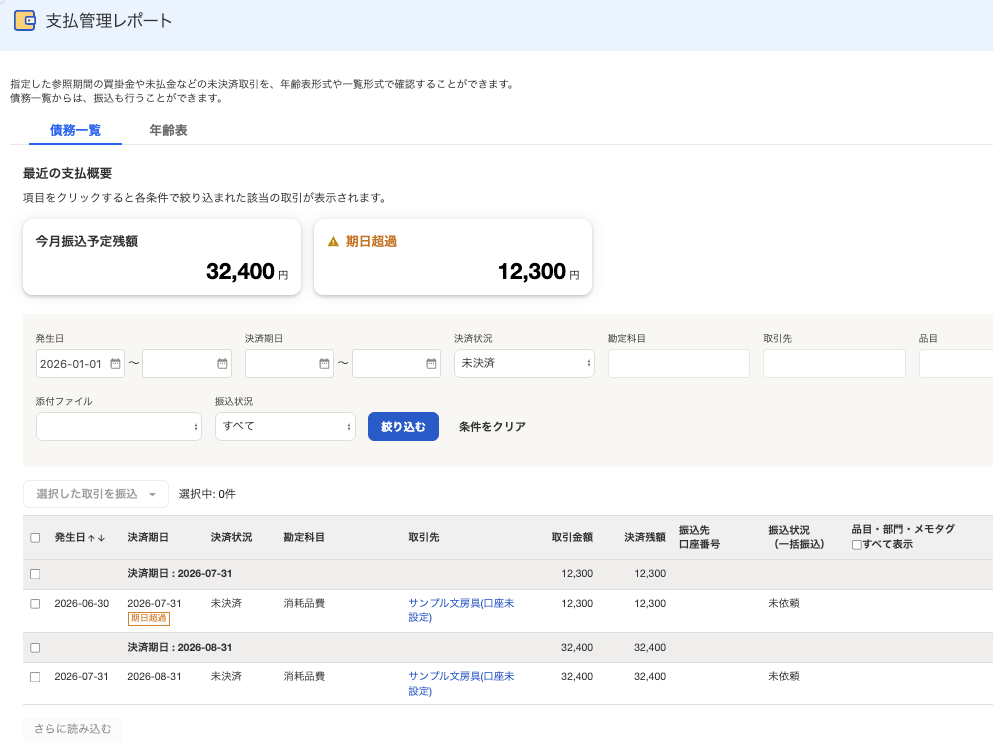Screen dimensions: 993x750
Task: Click 未依頼 status in the 2026-07-31 row
Action: [783, 677]
